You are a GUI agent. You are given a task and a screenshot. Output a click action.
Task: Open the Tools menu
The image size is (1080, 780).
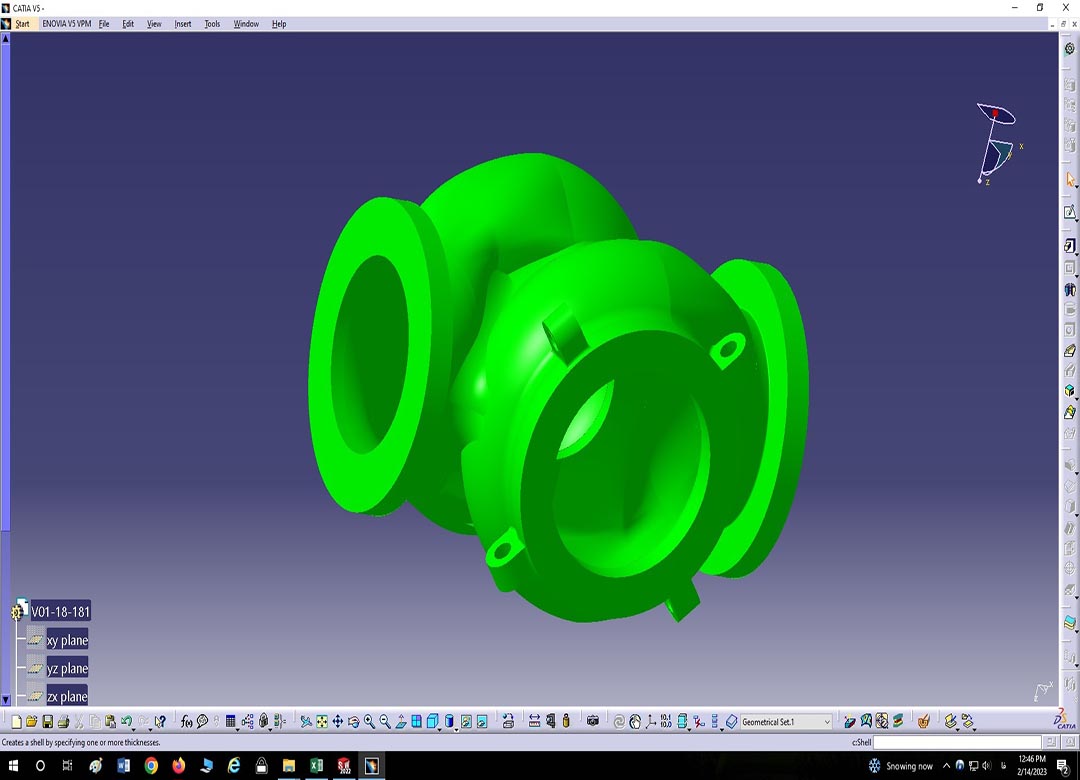click(212, 24)
